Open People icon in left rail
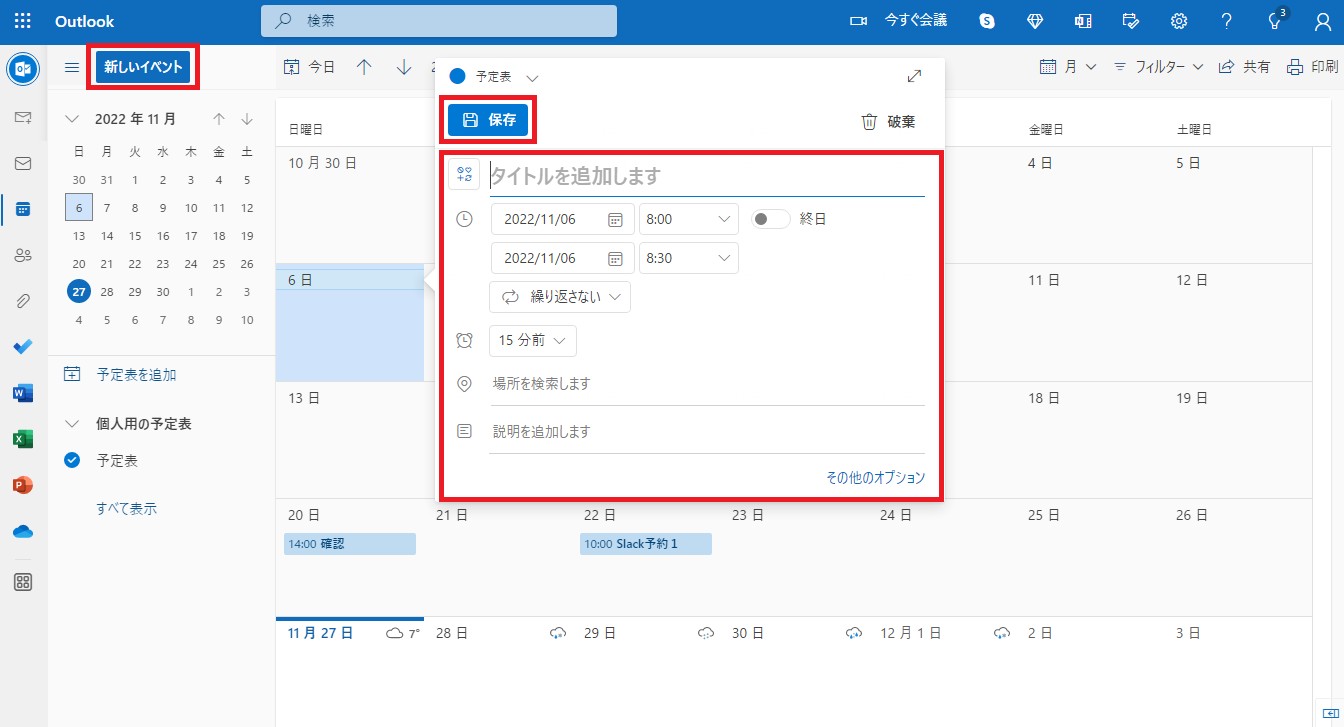The image size is (1344, 727). (23, 255)
